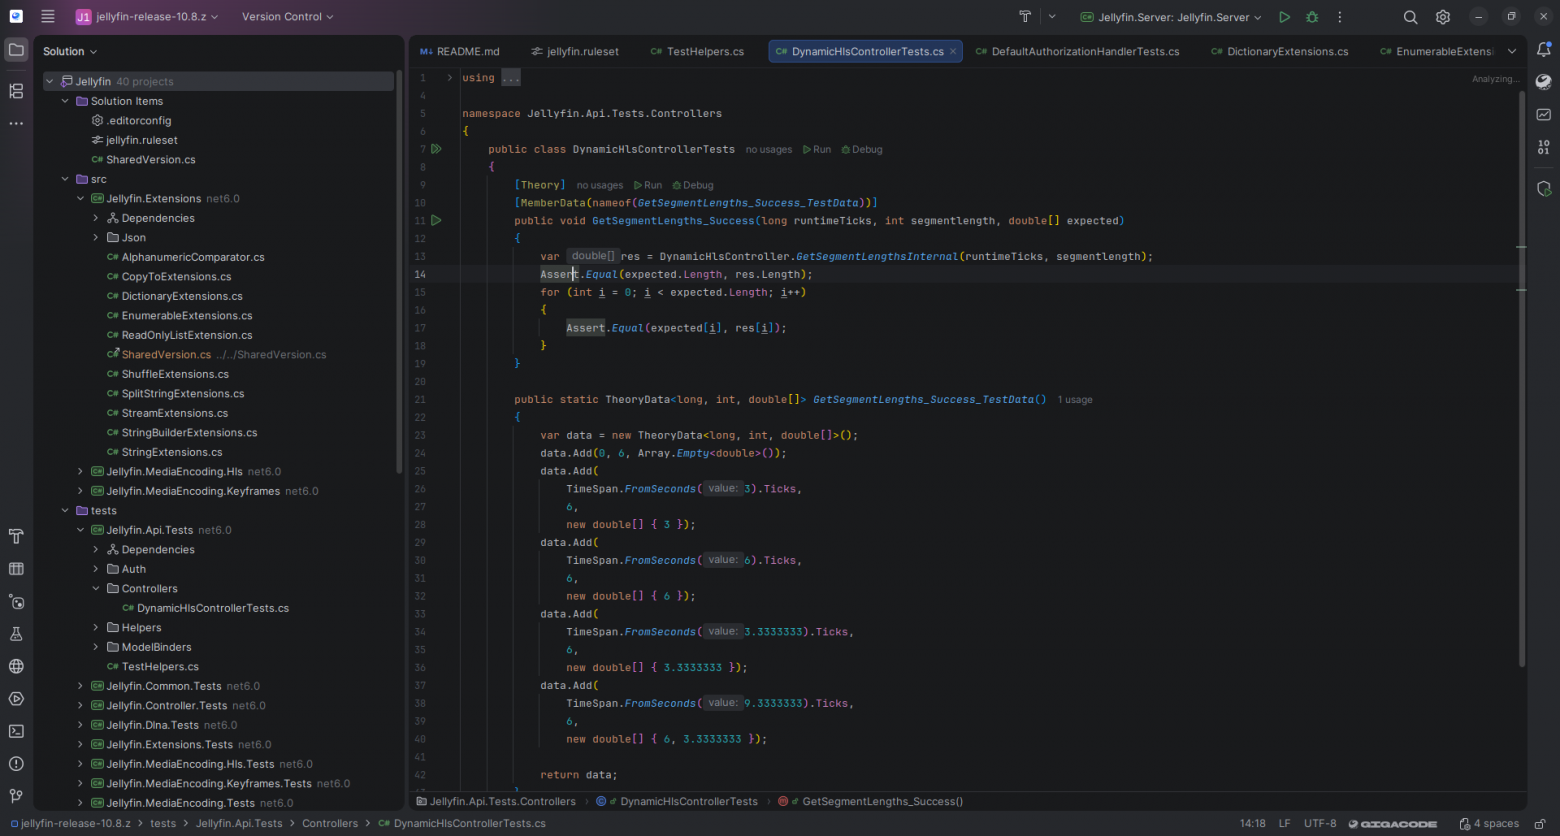The width and height of the screenshot is (1560, 836).
Task: Click the LF line separator indicator
Action: point(1284,823)
